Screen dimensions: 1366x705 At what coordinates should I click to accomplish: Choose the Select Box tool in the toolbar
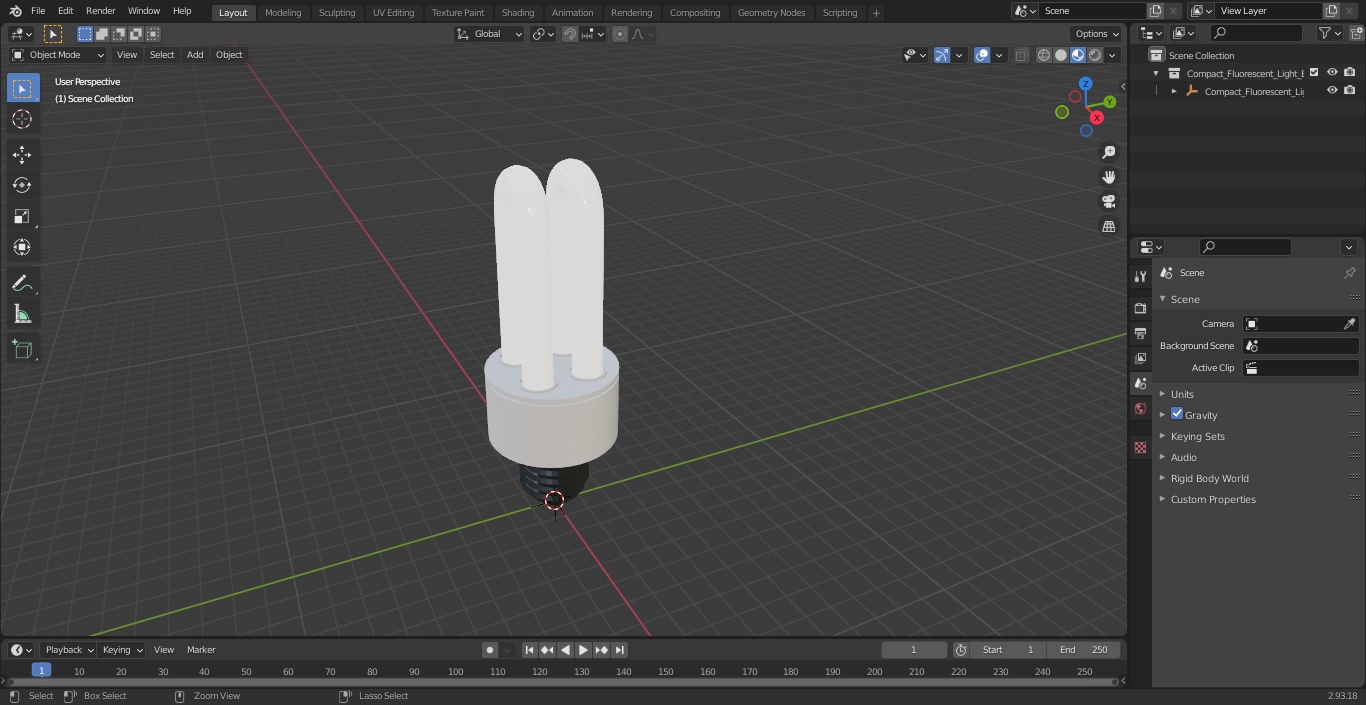tap(22, 88)
